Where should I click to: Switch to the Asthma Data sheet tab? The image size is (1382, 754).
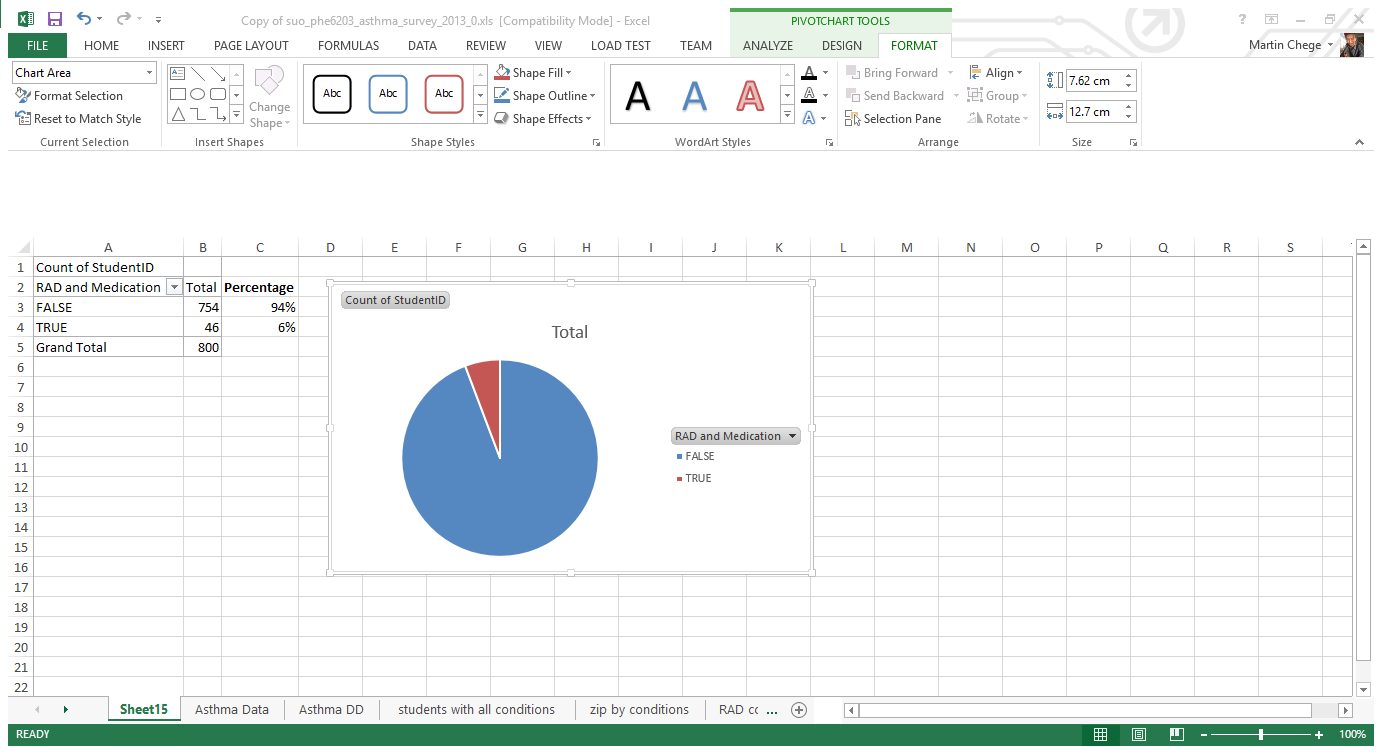pos(232,710)
